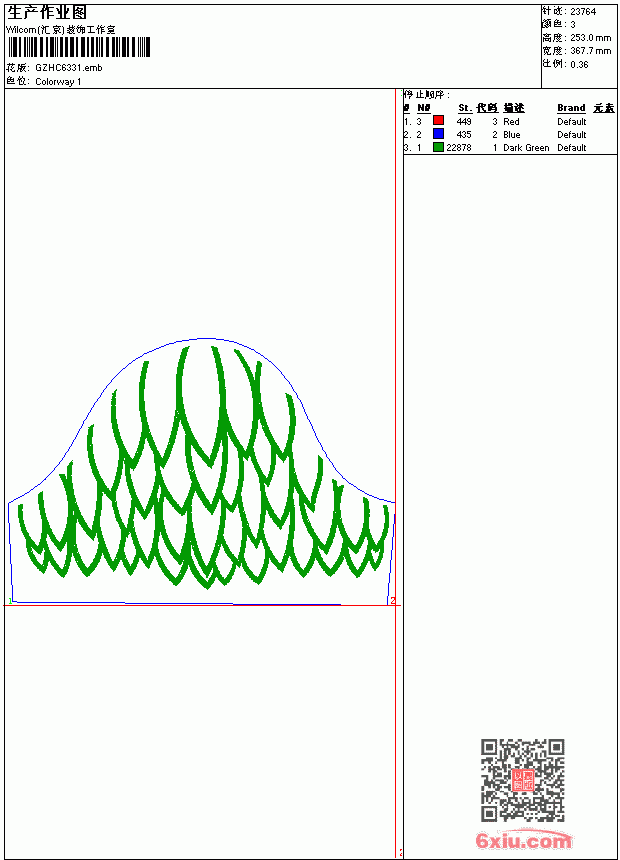The height and width of the screenshot is (860, 620).
Task: Select the green start marker 1
Action: pyautogui.click(x=10, y=601)
